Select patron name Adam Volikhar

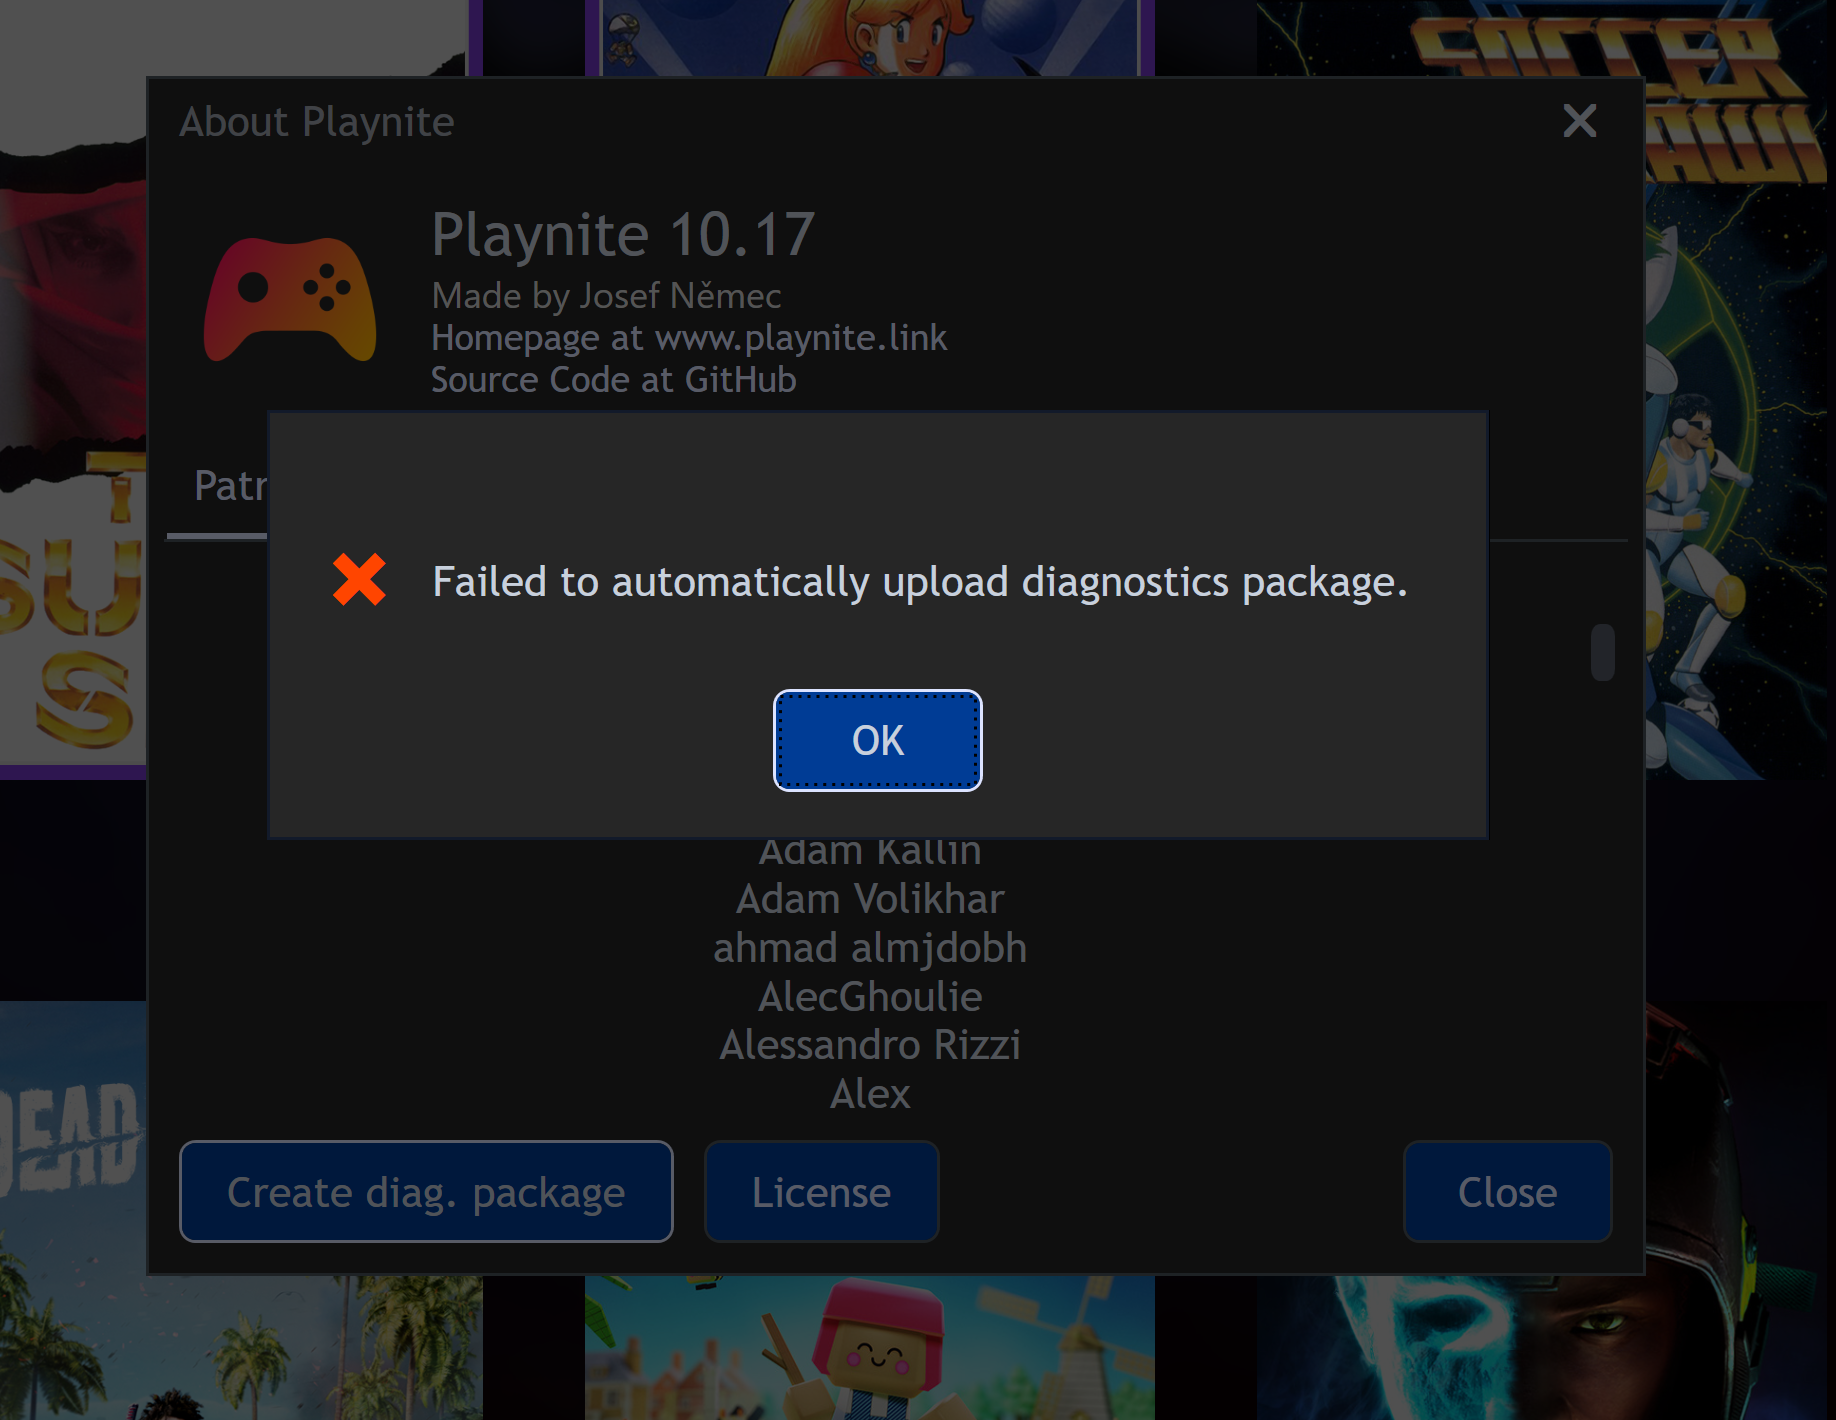tap(871, 898)
